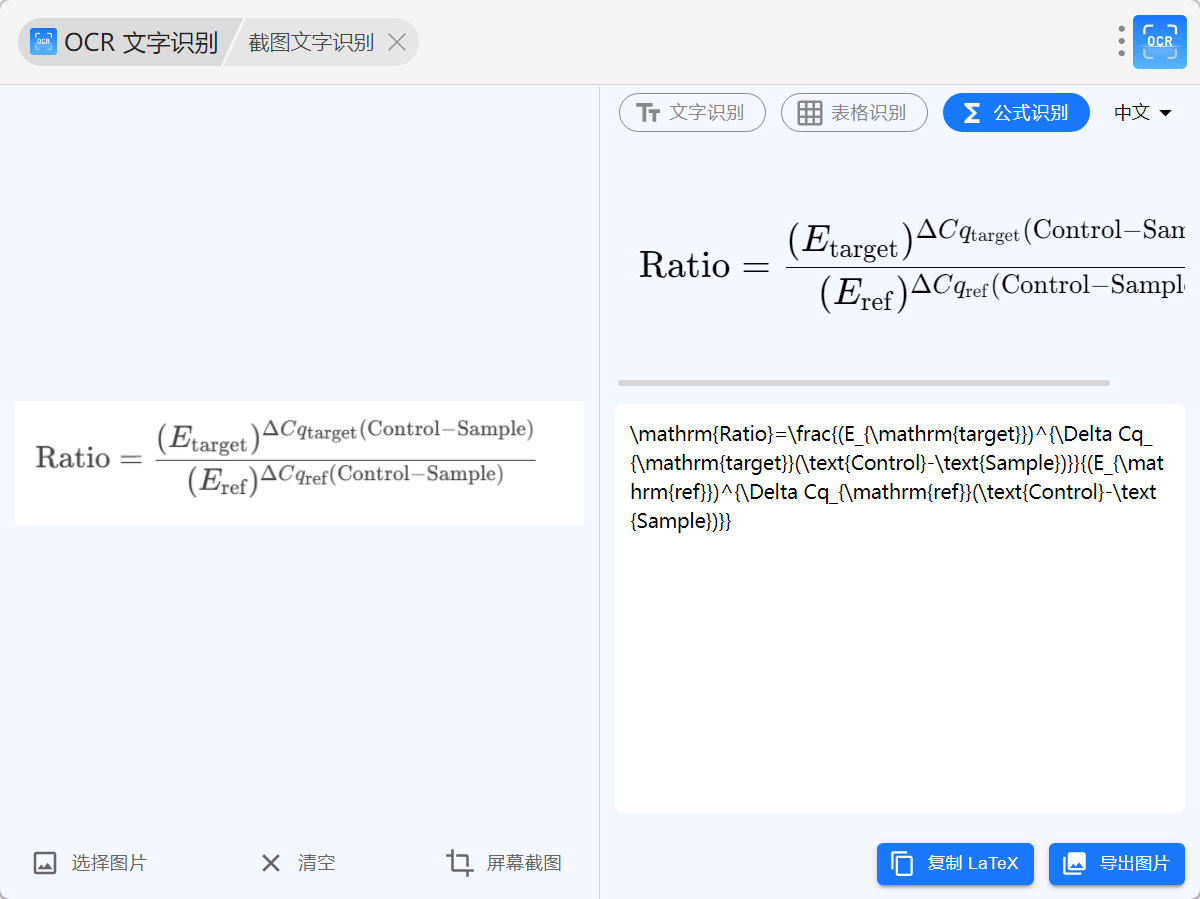Click the gallery icon in 导出图片 button

[1074, 864]
